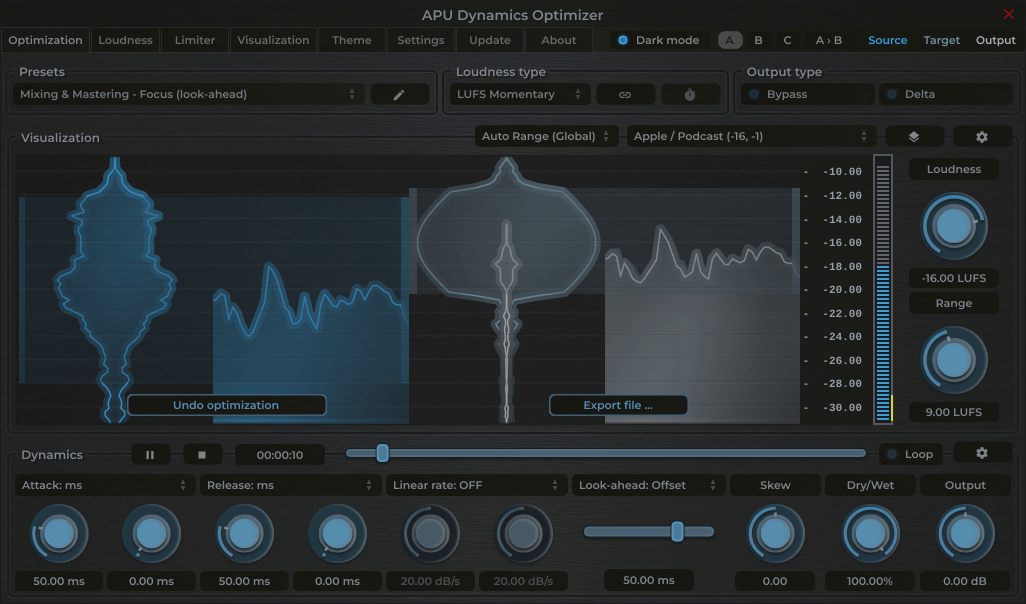Switch to the Limiter tab
This screenshot has width=1026, height=604.
(x=194, y=40)
